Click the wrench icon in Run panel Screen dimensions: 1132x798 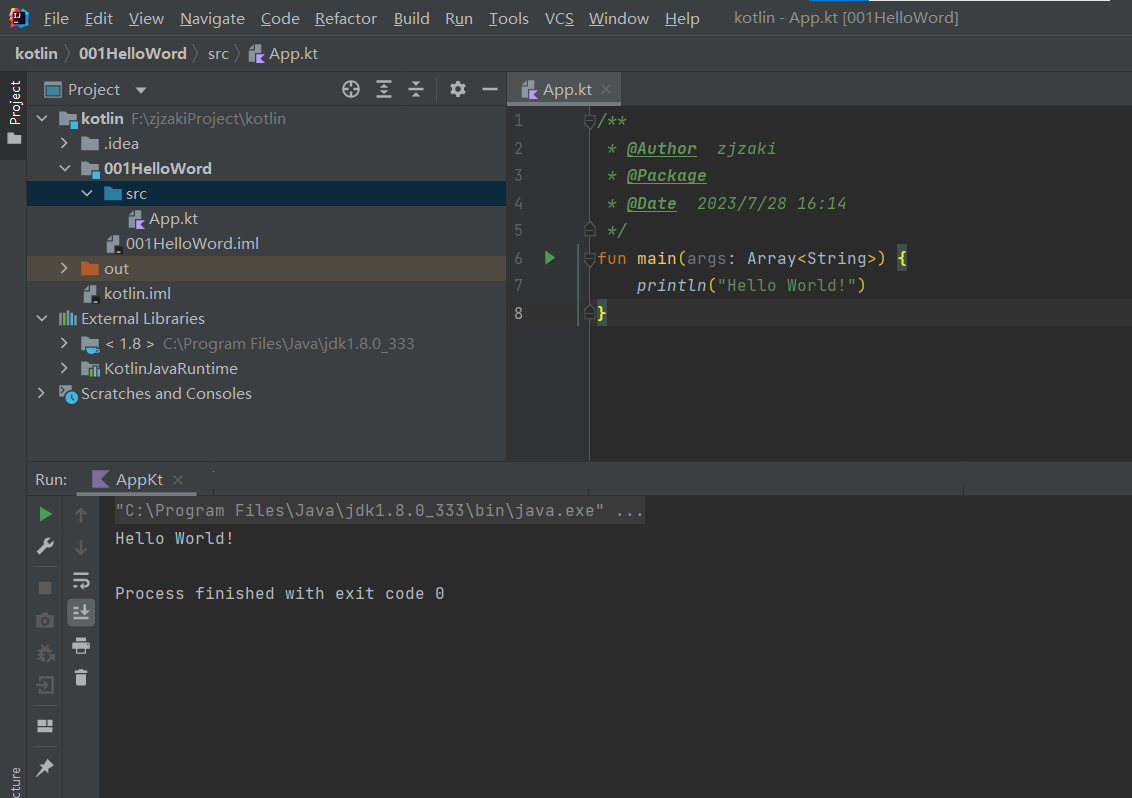click(45, 546)
